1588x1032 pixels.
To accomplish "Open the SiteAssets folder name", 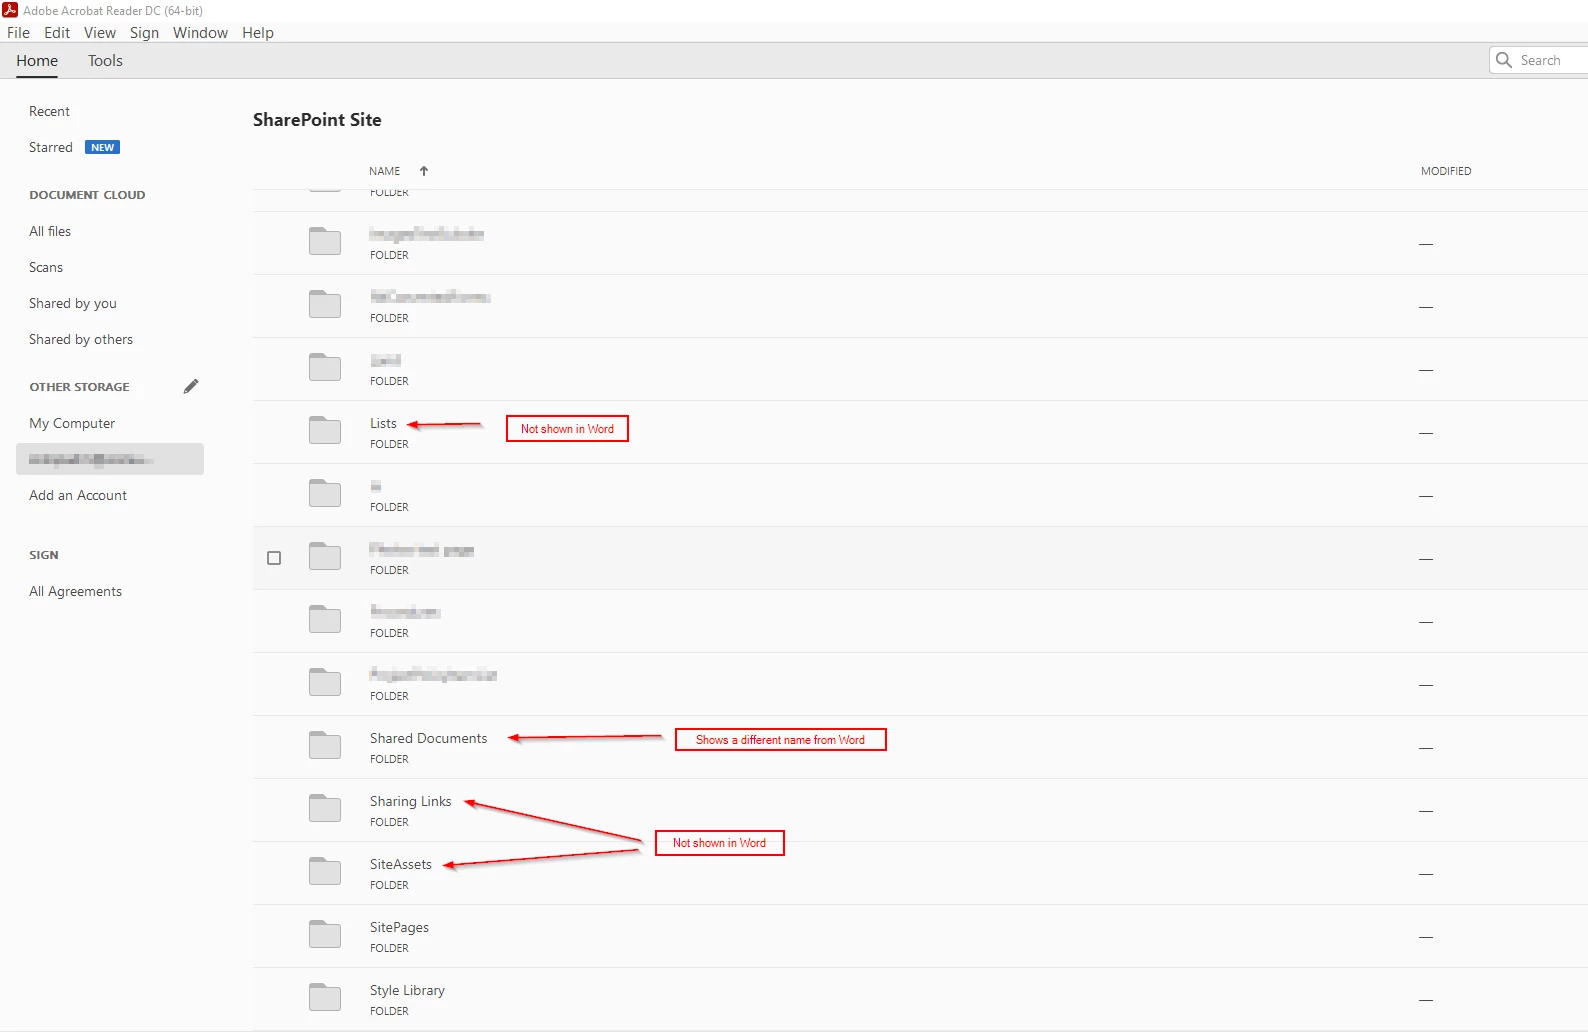I will (x=401, y=864).
